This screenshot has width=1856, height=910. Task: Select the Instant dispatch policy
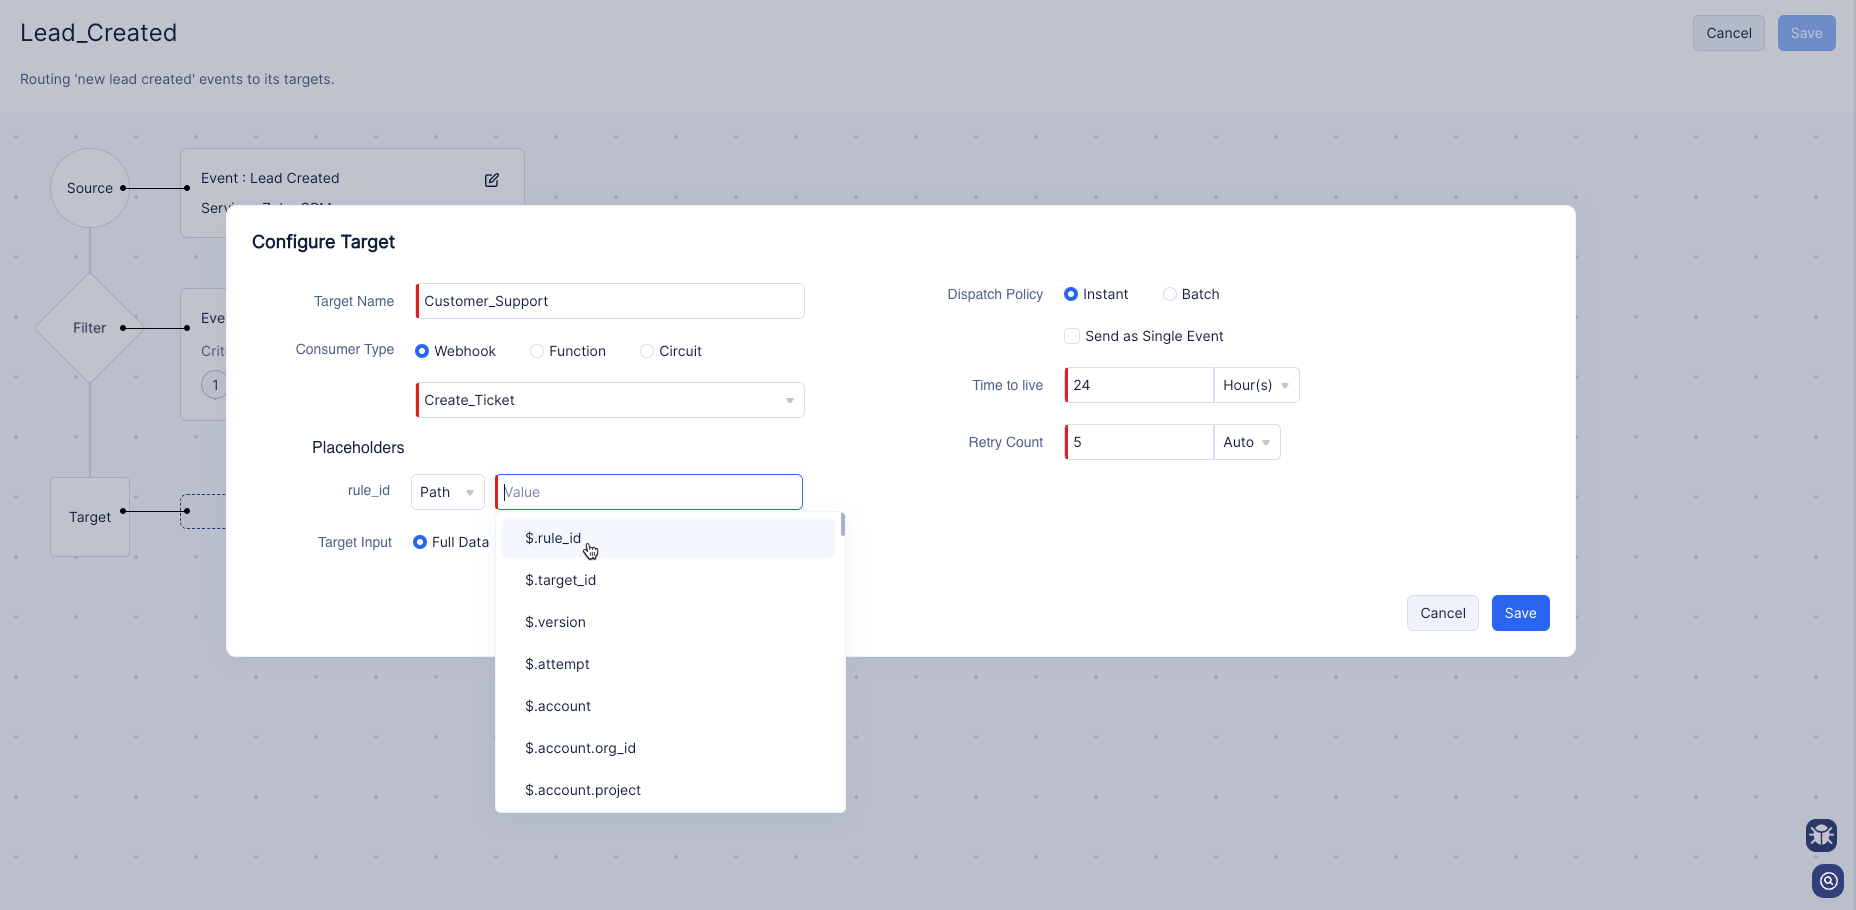point(1071,294)
